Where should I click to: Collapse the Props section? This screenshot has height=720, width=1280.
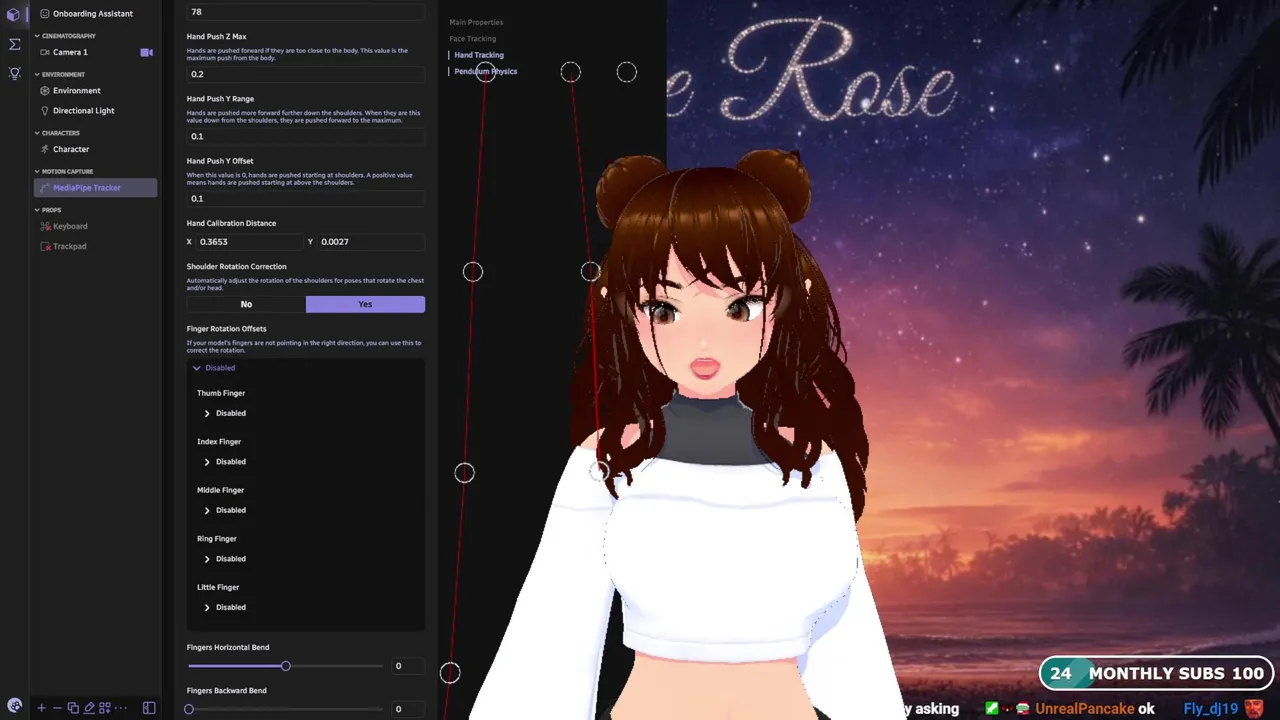click(49, 210)
